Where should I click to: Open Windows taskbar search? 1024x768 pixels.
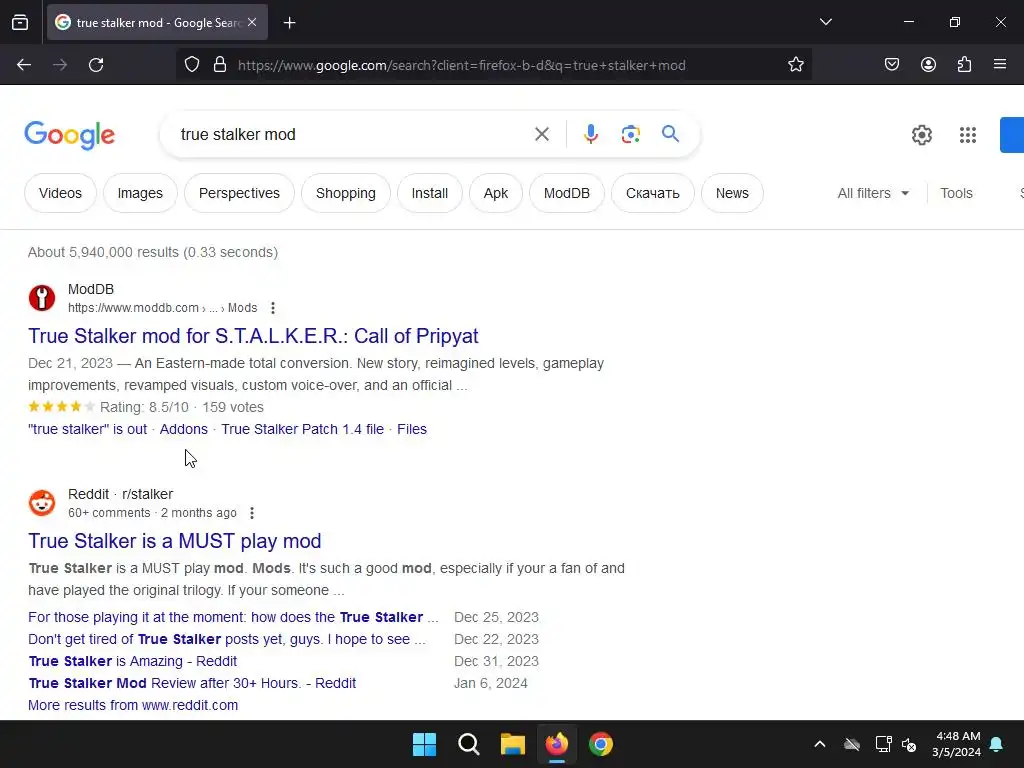(x=468, y=744)
